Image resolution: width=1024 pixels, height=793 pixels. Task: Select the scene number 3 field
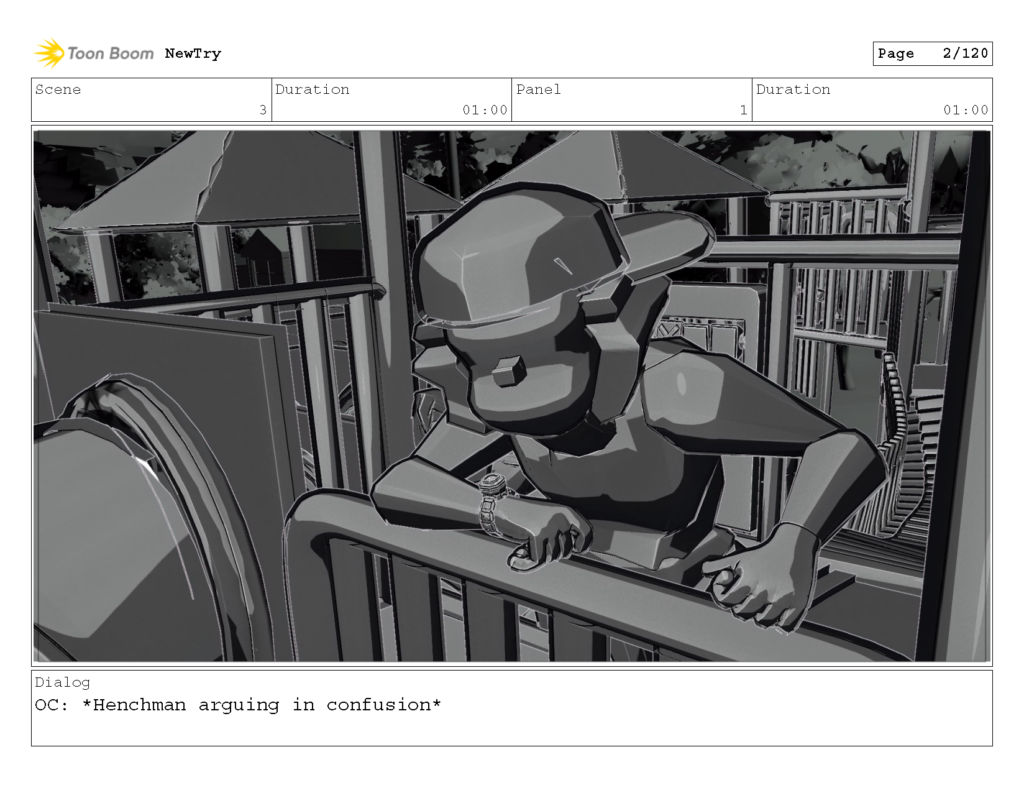(x=261, y=110)
